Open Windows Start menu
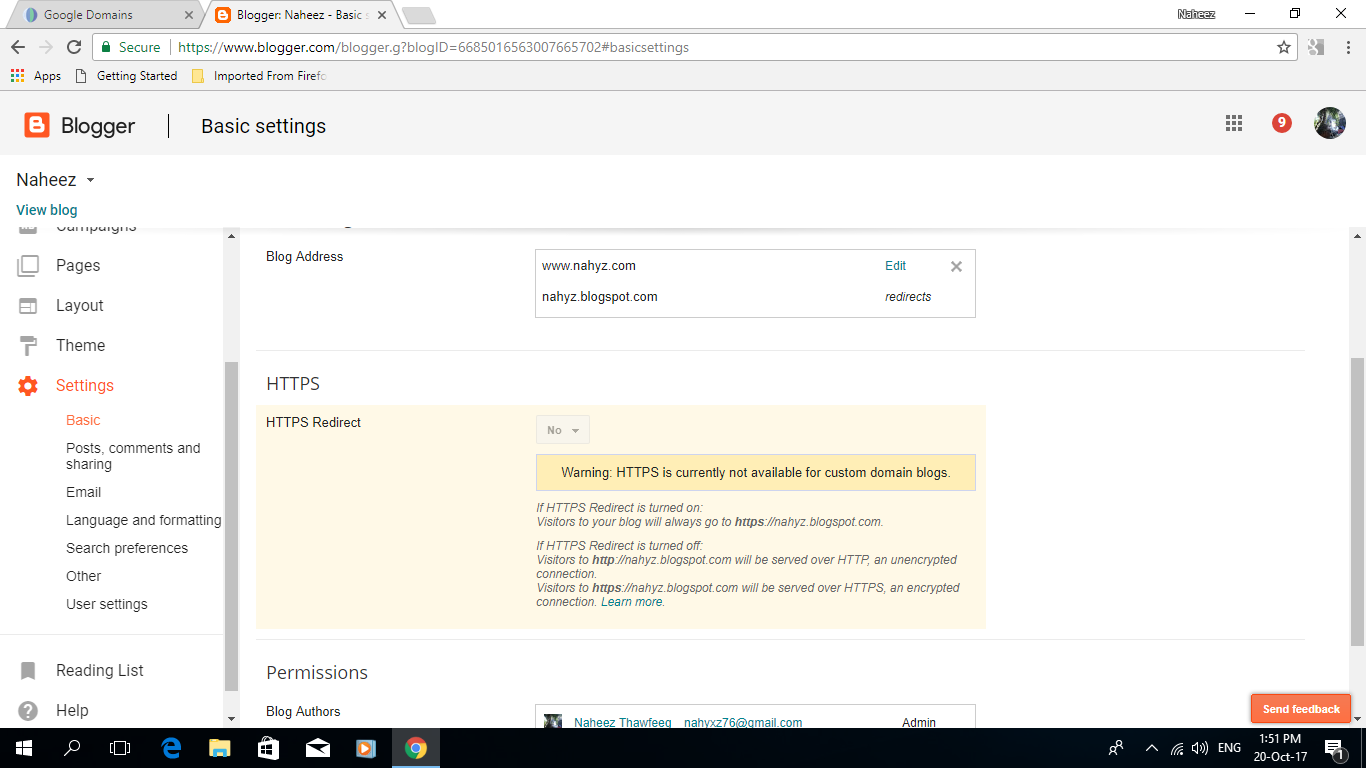 tap(24, 748)
